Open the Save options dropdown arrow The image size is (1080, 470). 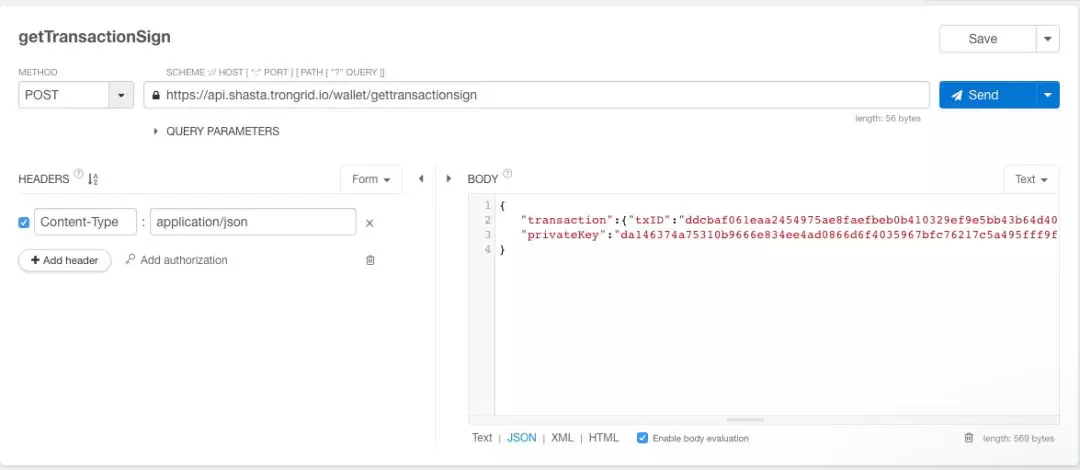[1047, 39]
